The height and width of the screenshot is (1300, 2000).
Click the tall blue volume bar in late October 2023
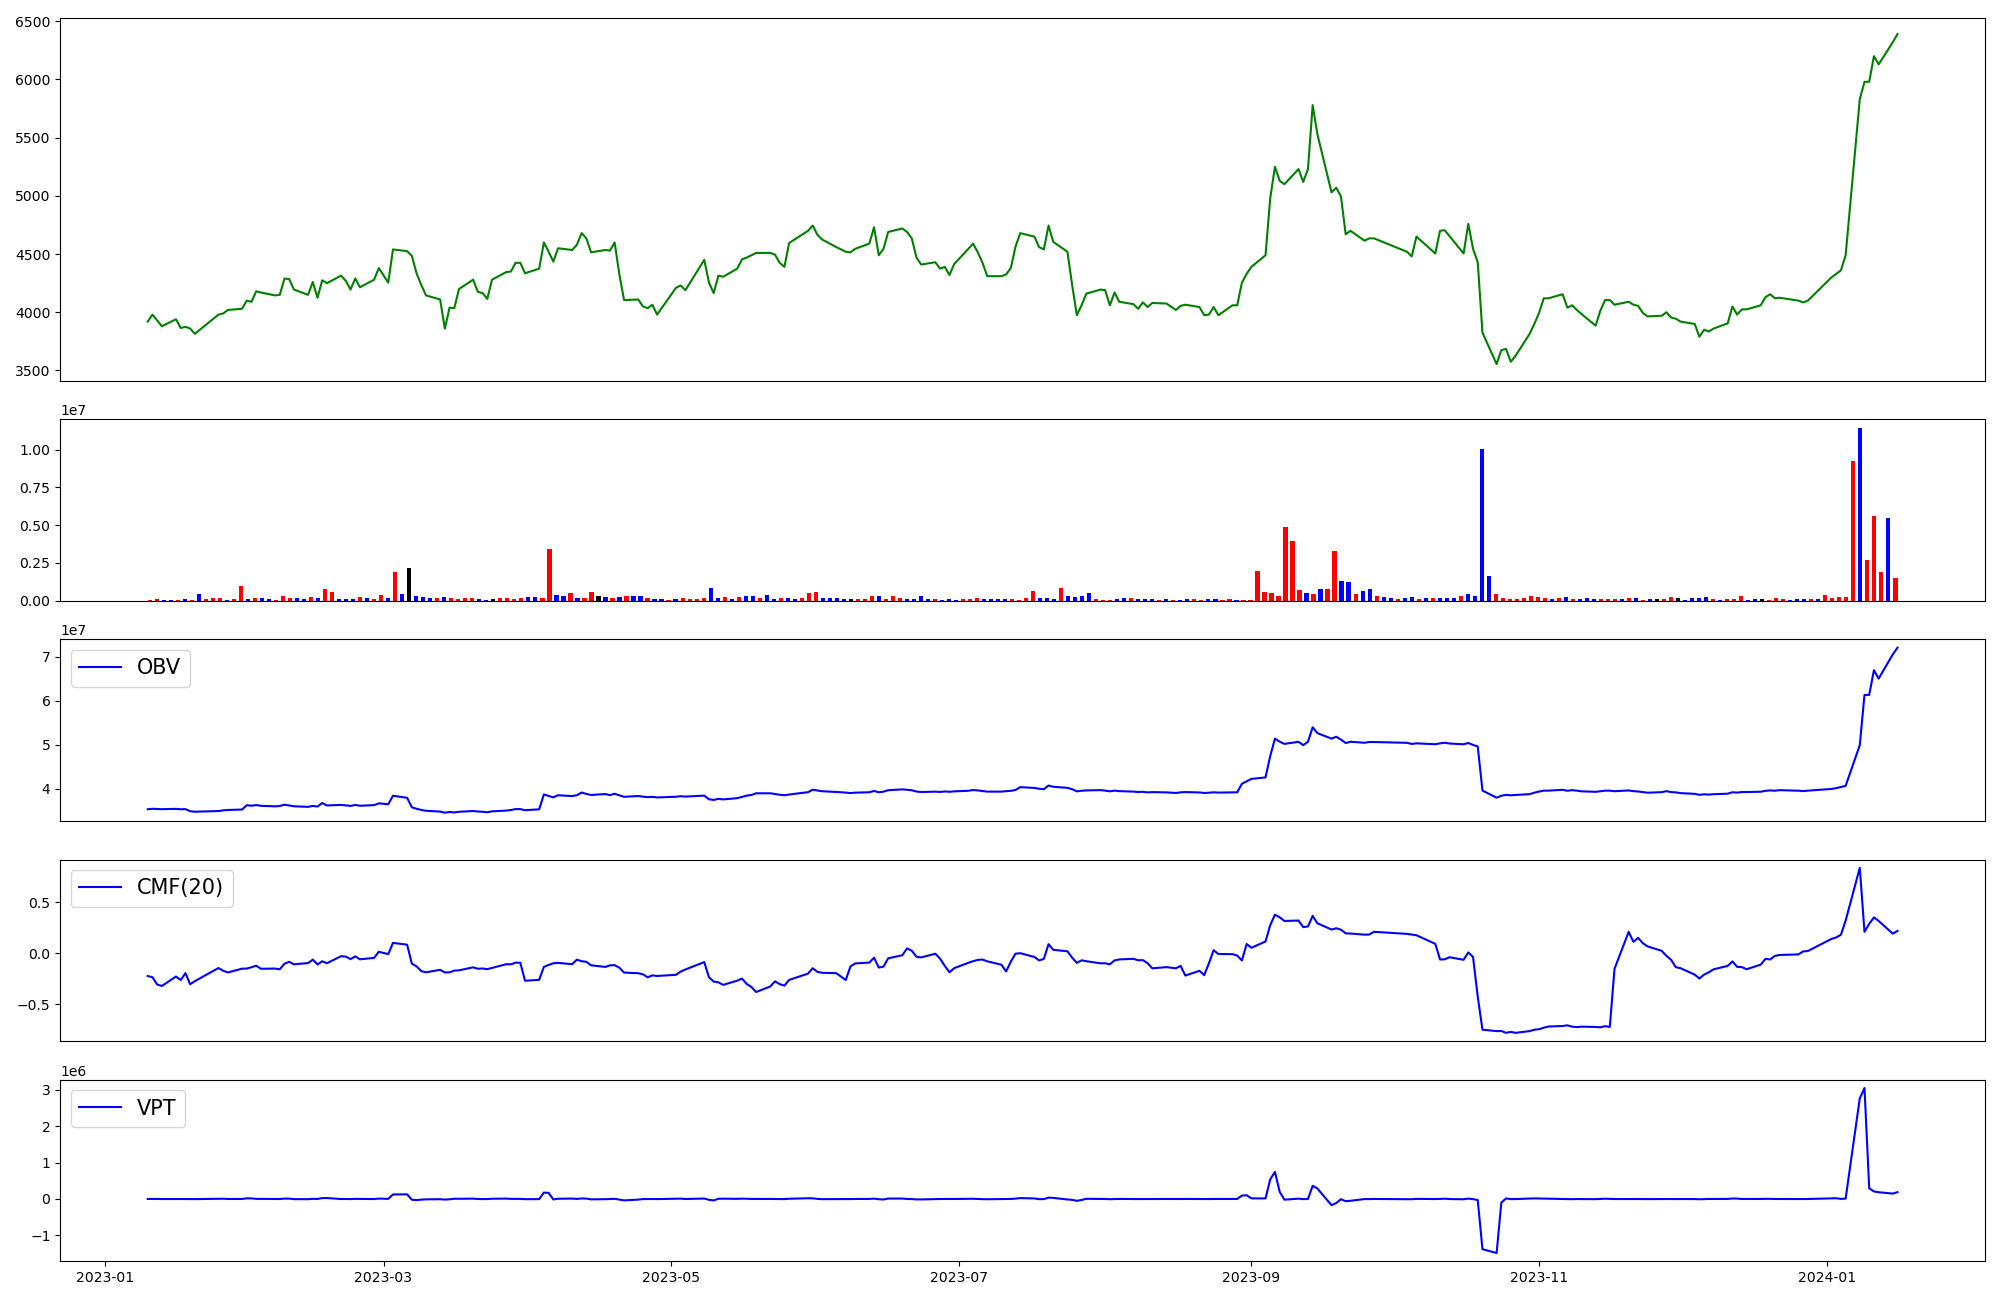coord(1482,525)
